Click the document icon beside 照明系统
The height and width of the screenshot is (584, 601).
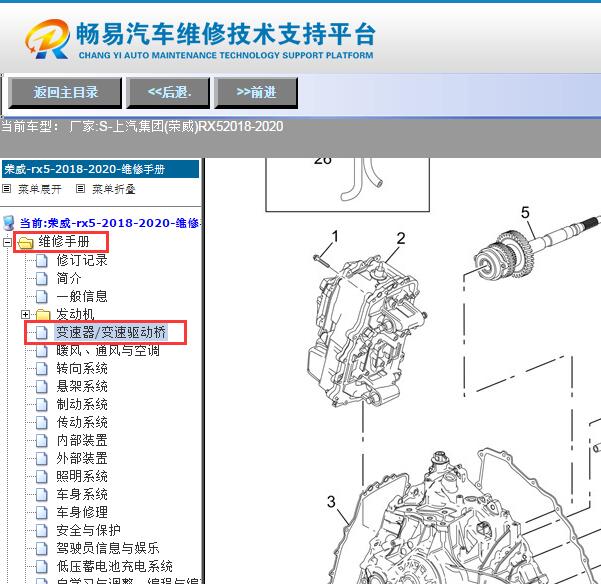pos(42,477)
